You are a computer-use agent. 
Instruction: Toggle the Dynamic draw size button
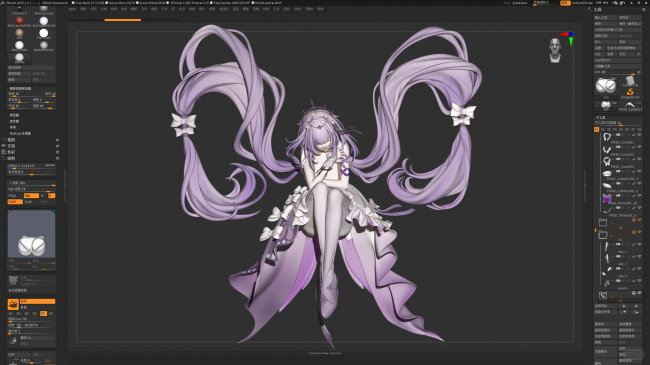(50, 165)
